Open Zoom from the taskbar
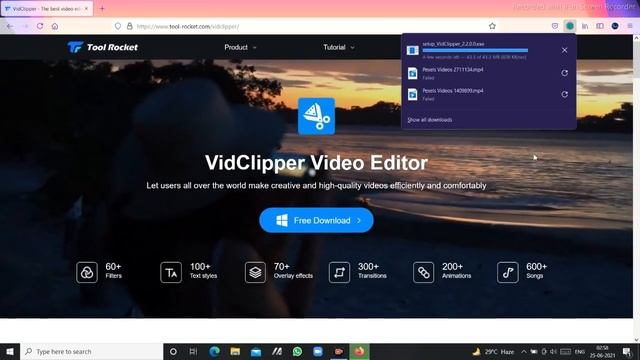This screenshot has height=360, width=640. 318,351
